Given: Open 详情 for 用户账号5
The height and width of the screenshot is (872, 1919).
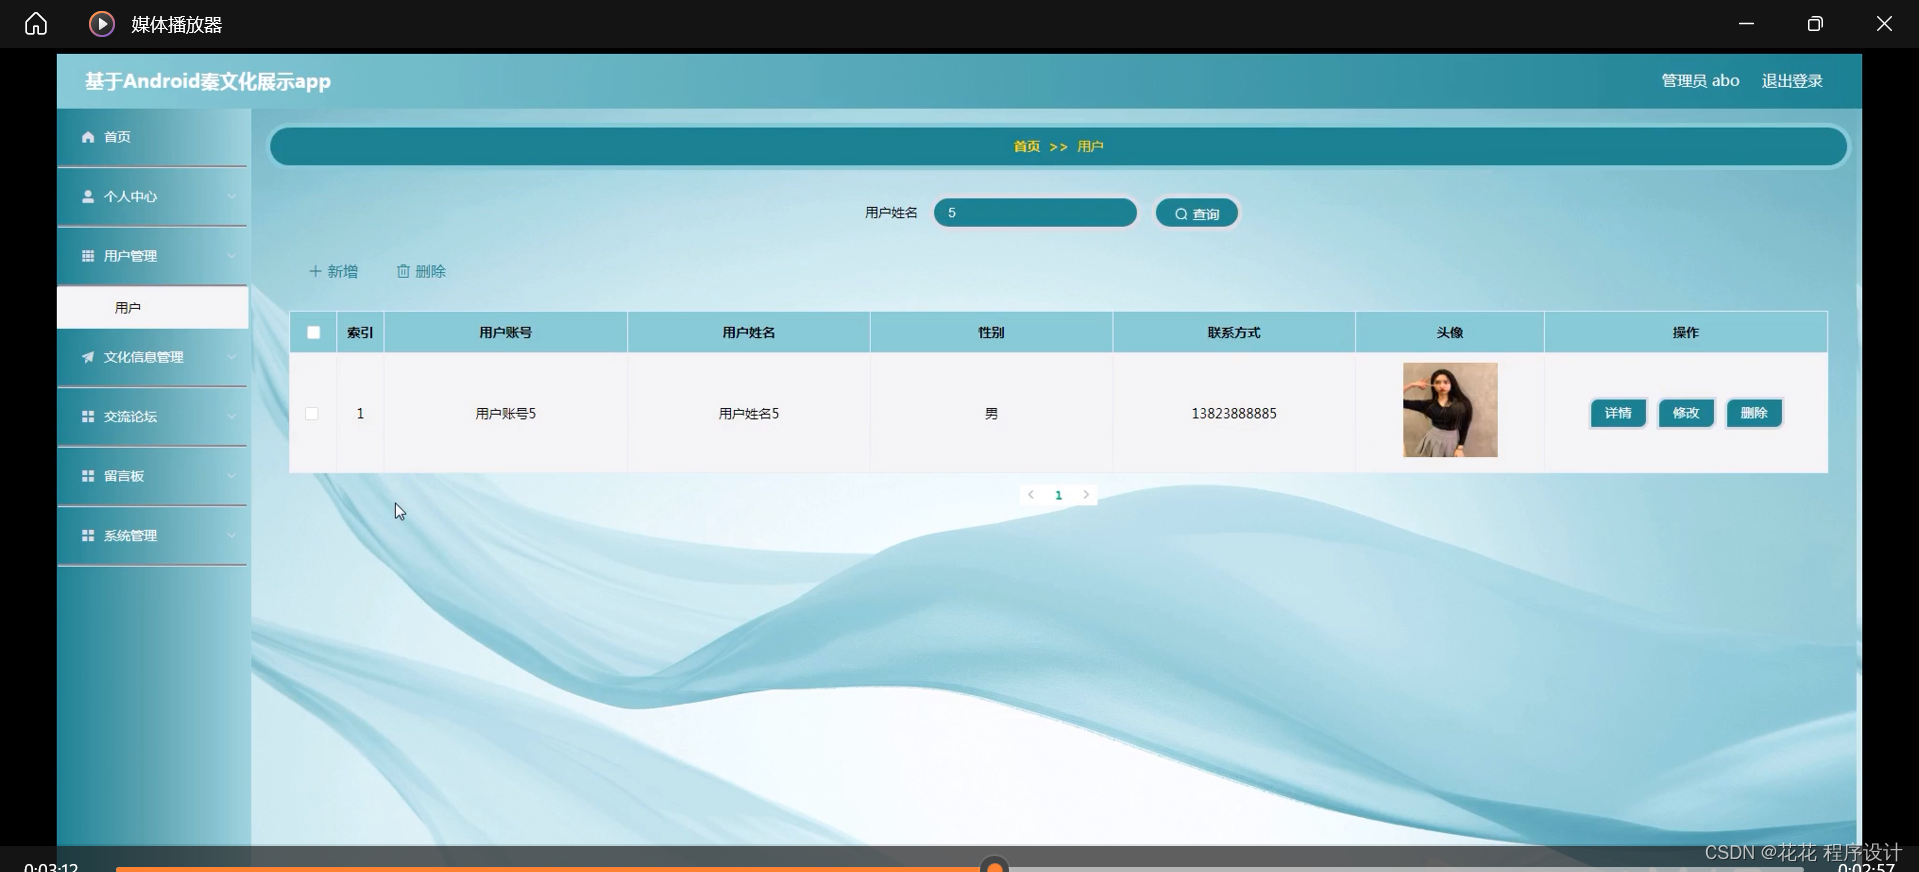Looking at the screenshot, I should tap(1618, 413).
